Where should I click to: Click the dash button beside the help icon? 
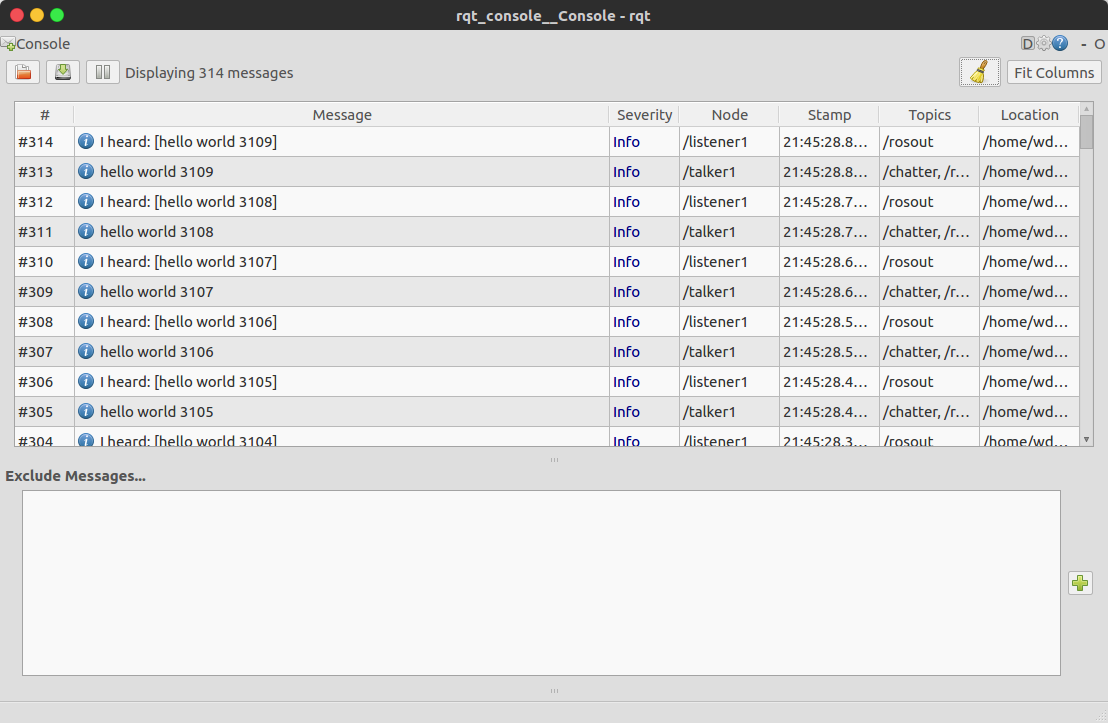coord(1083,44)
